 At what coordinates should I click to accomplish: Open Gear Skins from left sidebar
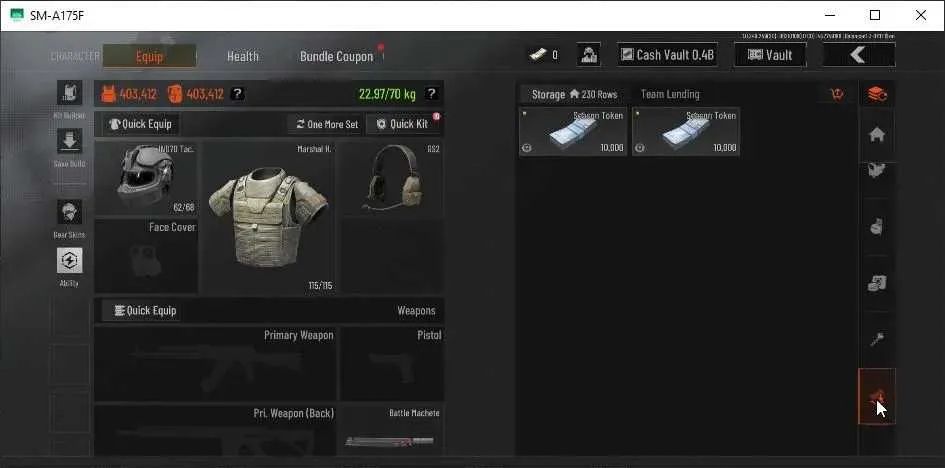click(x=69, y=212)
